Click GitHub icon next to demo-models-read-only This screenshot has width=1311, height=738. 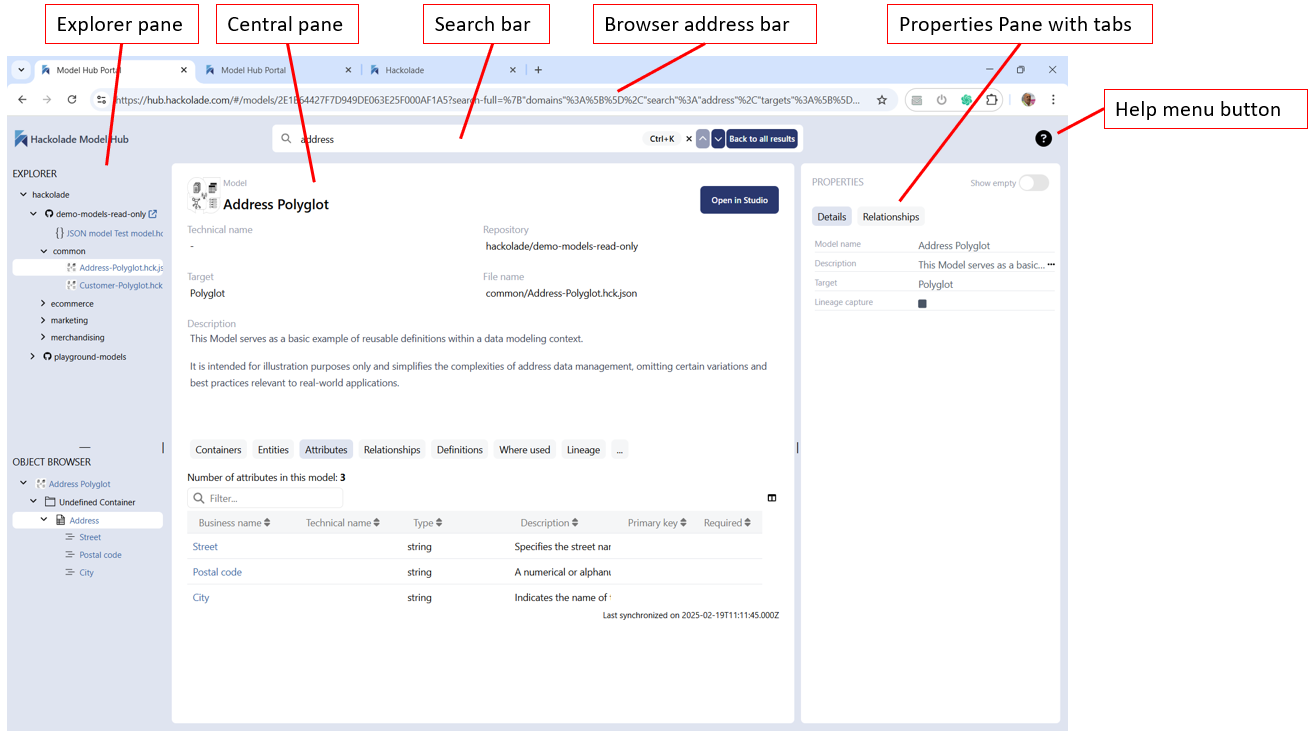pyautogui.click(x=48, y=214)
